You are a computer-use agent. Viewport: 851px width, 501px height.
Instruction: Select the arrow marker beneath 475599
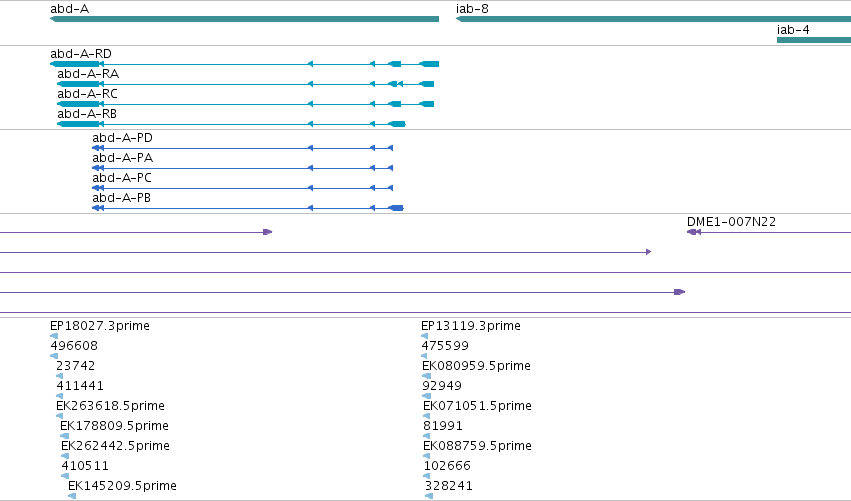coord(424,356)
